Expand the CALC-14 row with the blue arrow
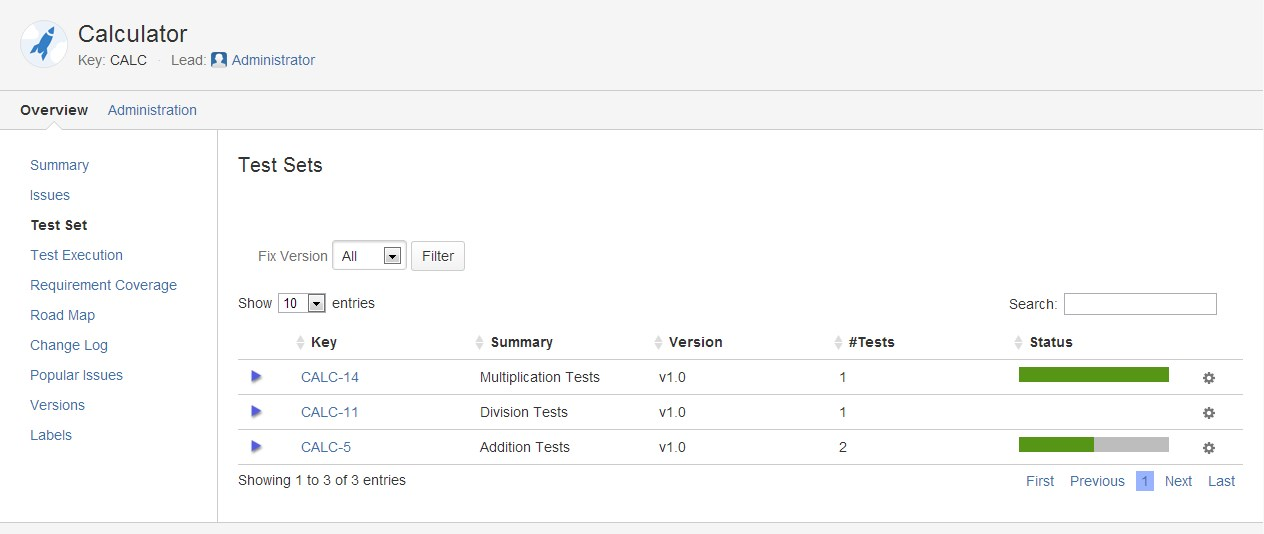Viewport: 1264px width, 534px height. pos(257,376)
